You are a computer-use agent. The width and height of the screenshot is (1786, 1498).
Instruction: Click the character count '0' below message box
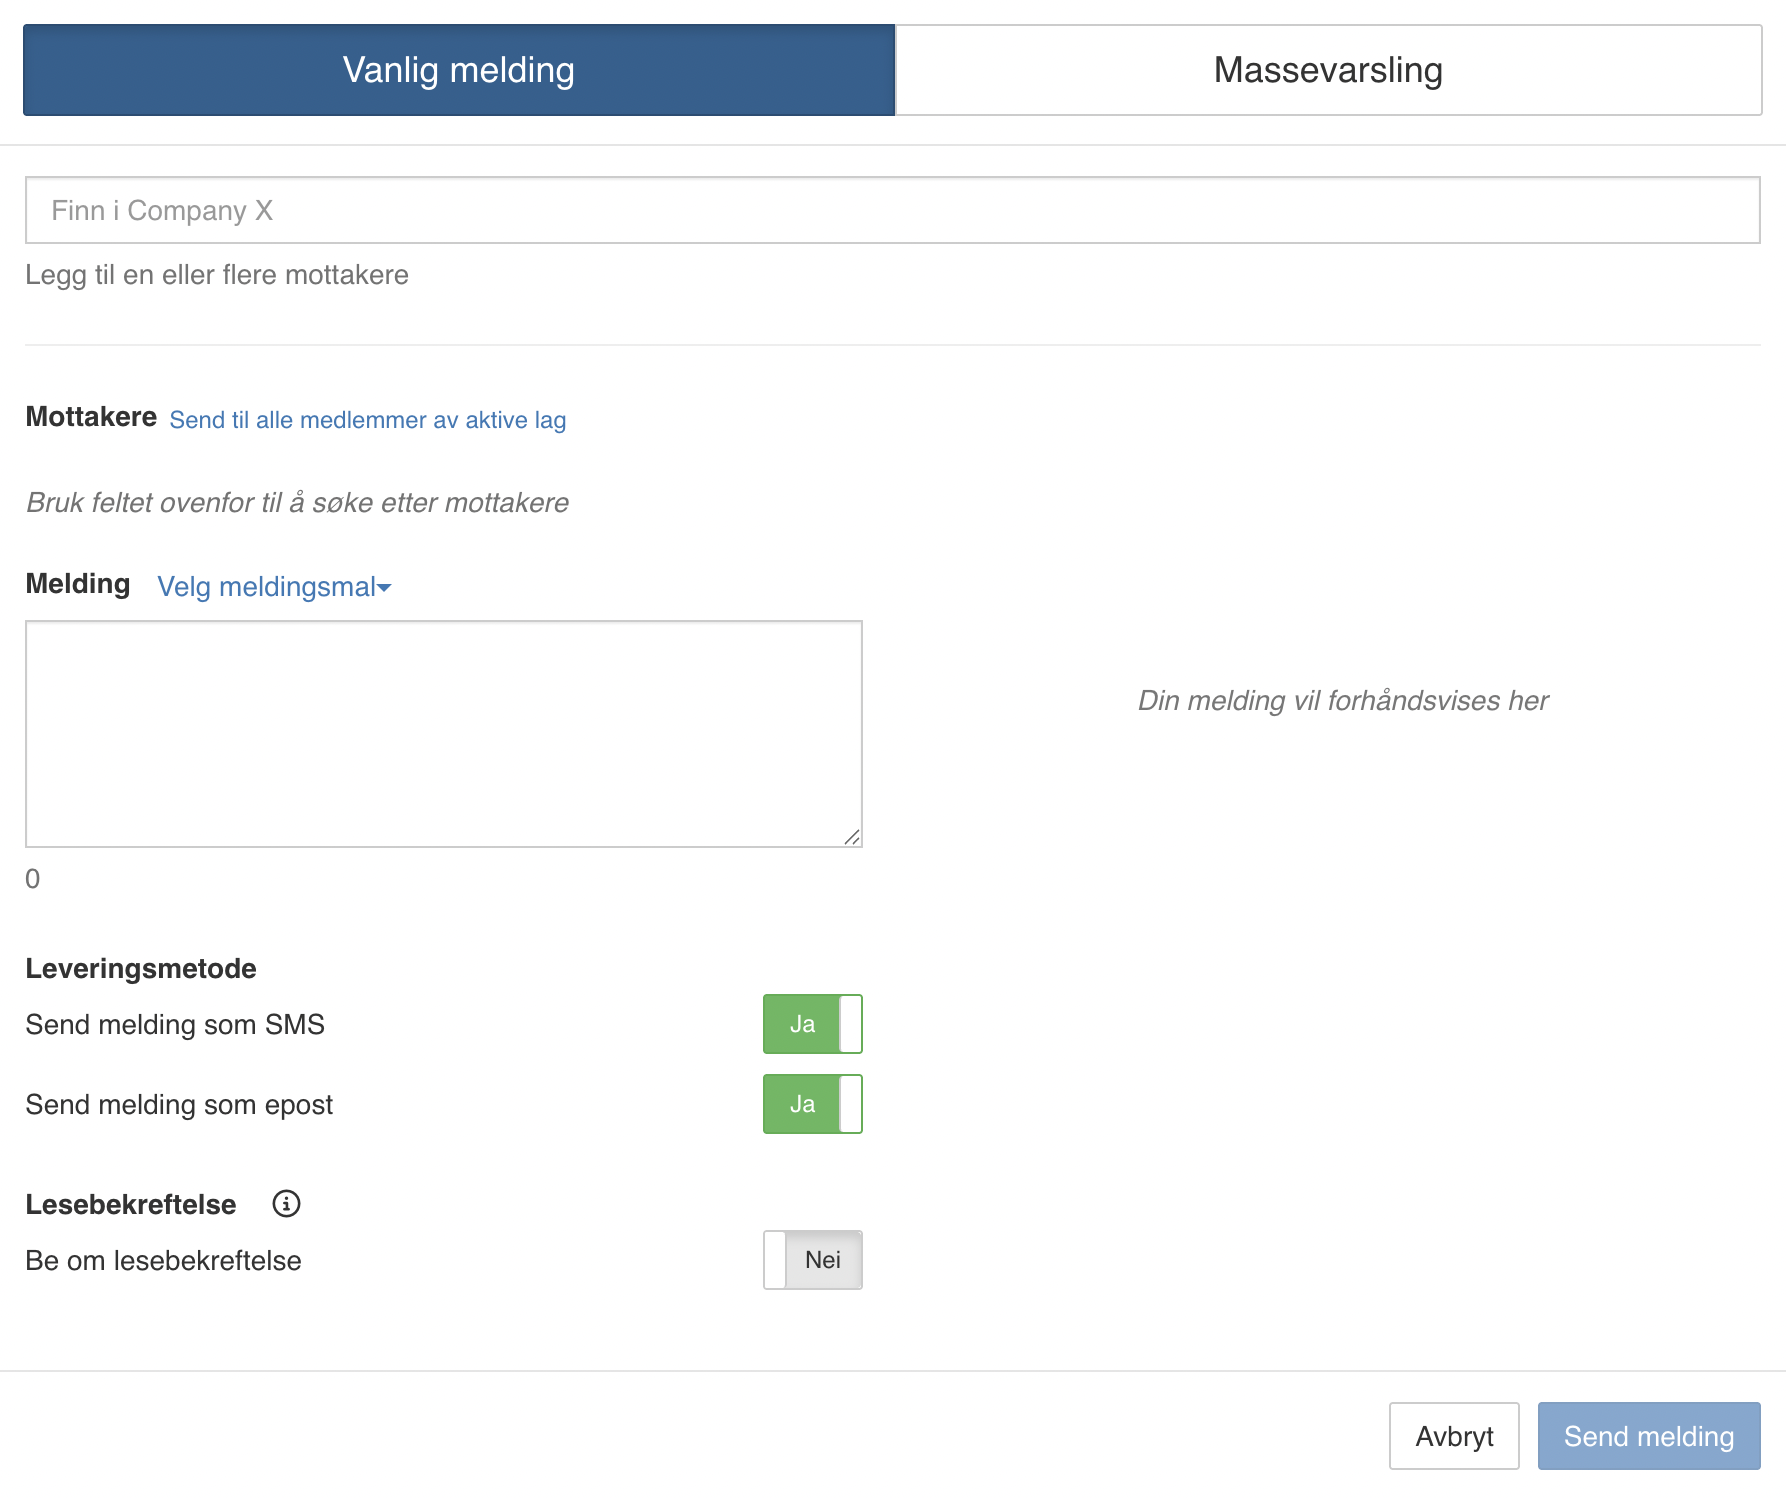33,879
